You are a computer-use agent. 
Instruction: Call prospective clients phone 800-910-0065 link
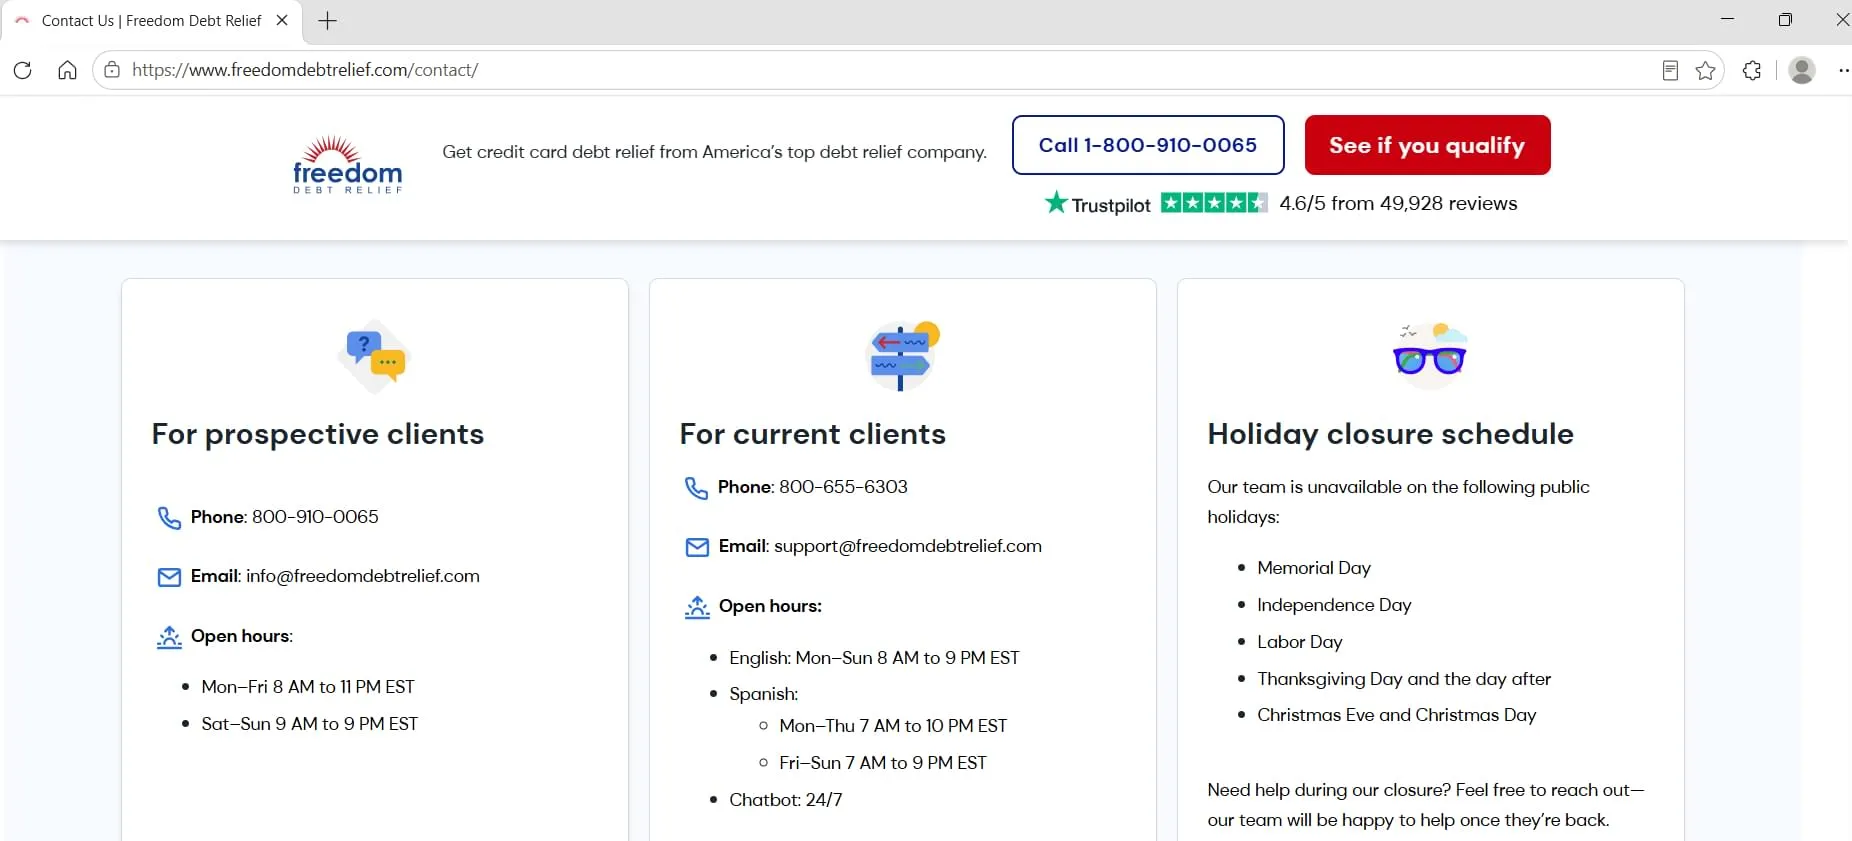coord(315,517)
